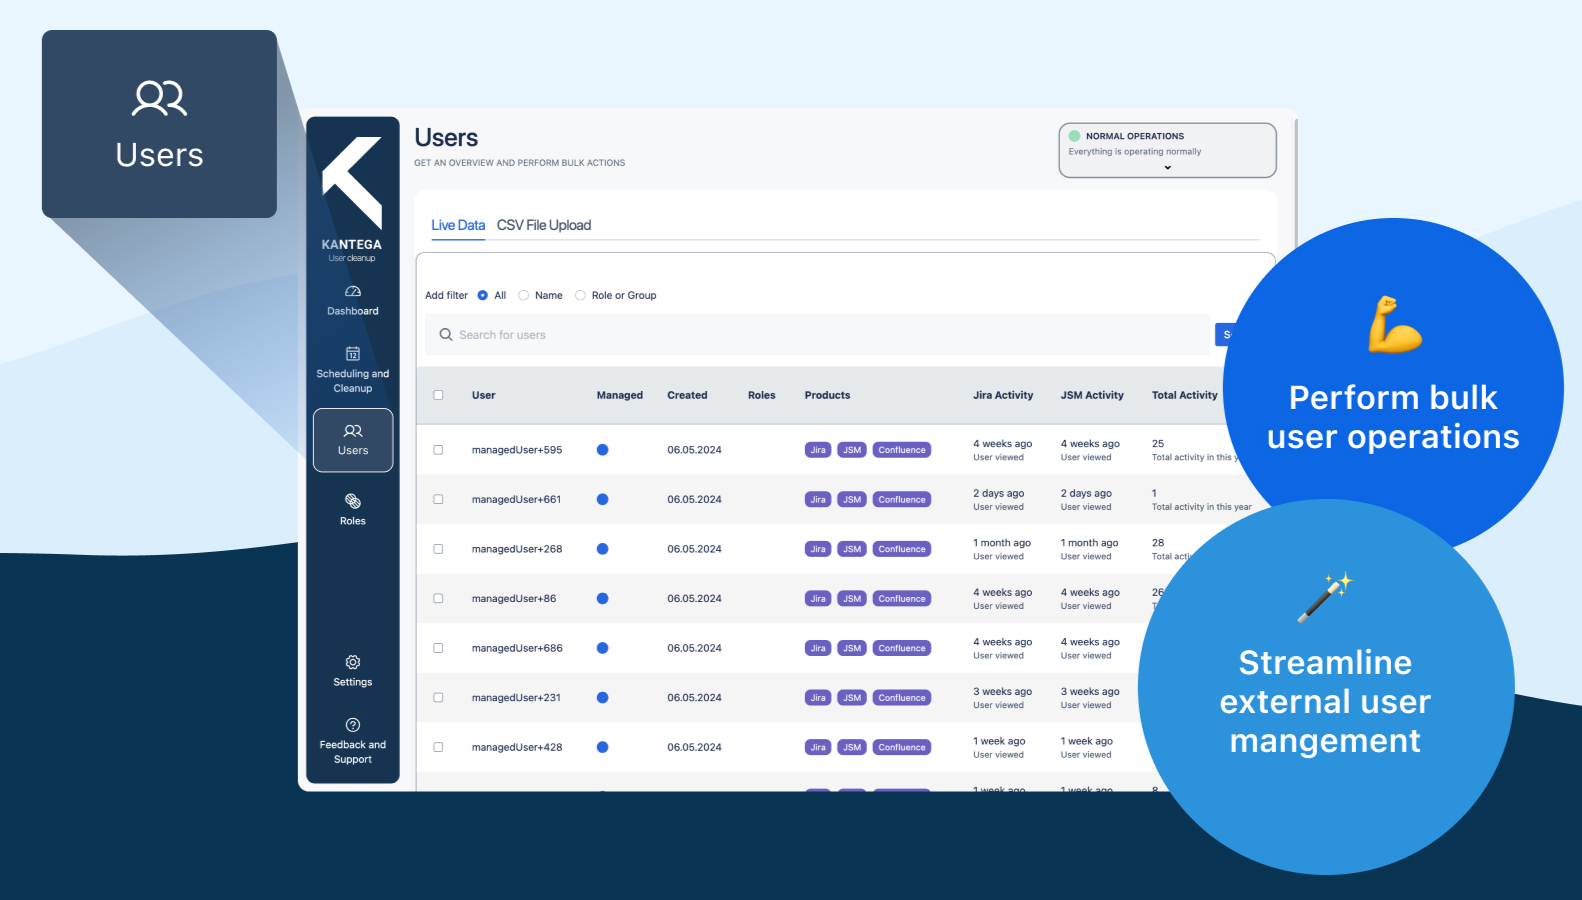Check the box for managedUser+268
This screenshot has width=1582, height=900.
pyautogui.click(x=438, y=549)
